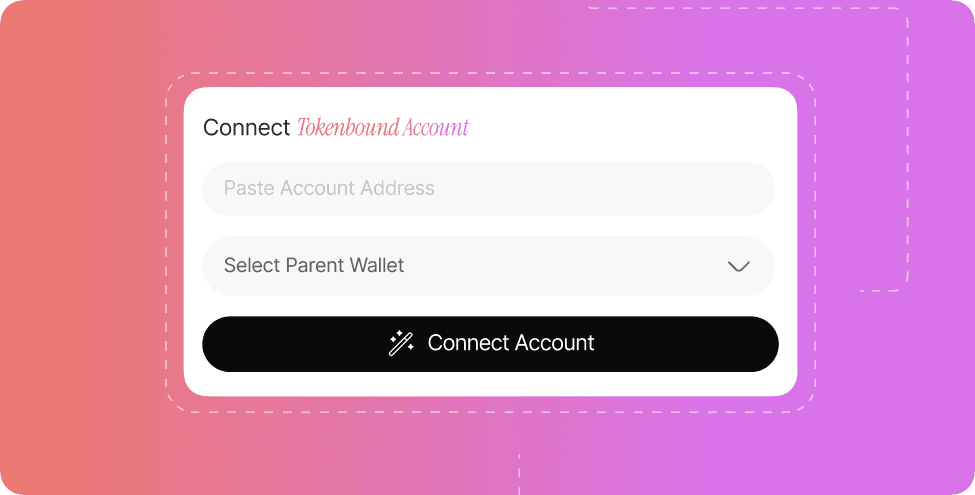Click the middle of the parent wallet selector
The width and height of the screenshot is (975, 495).
click(x=488, y=266)
